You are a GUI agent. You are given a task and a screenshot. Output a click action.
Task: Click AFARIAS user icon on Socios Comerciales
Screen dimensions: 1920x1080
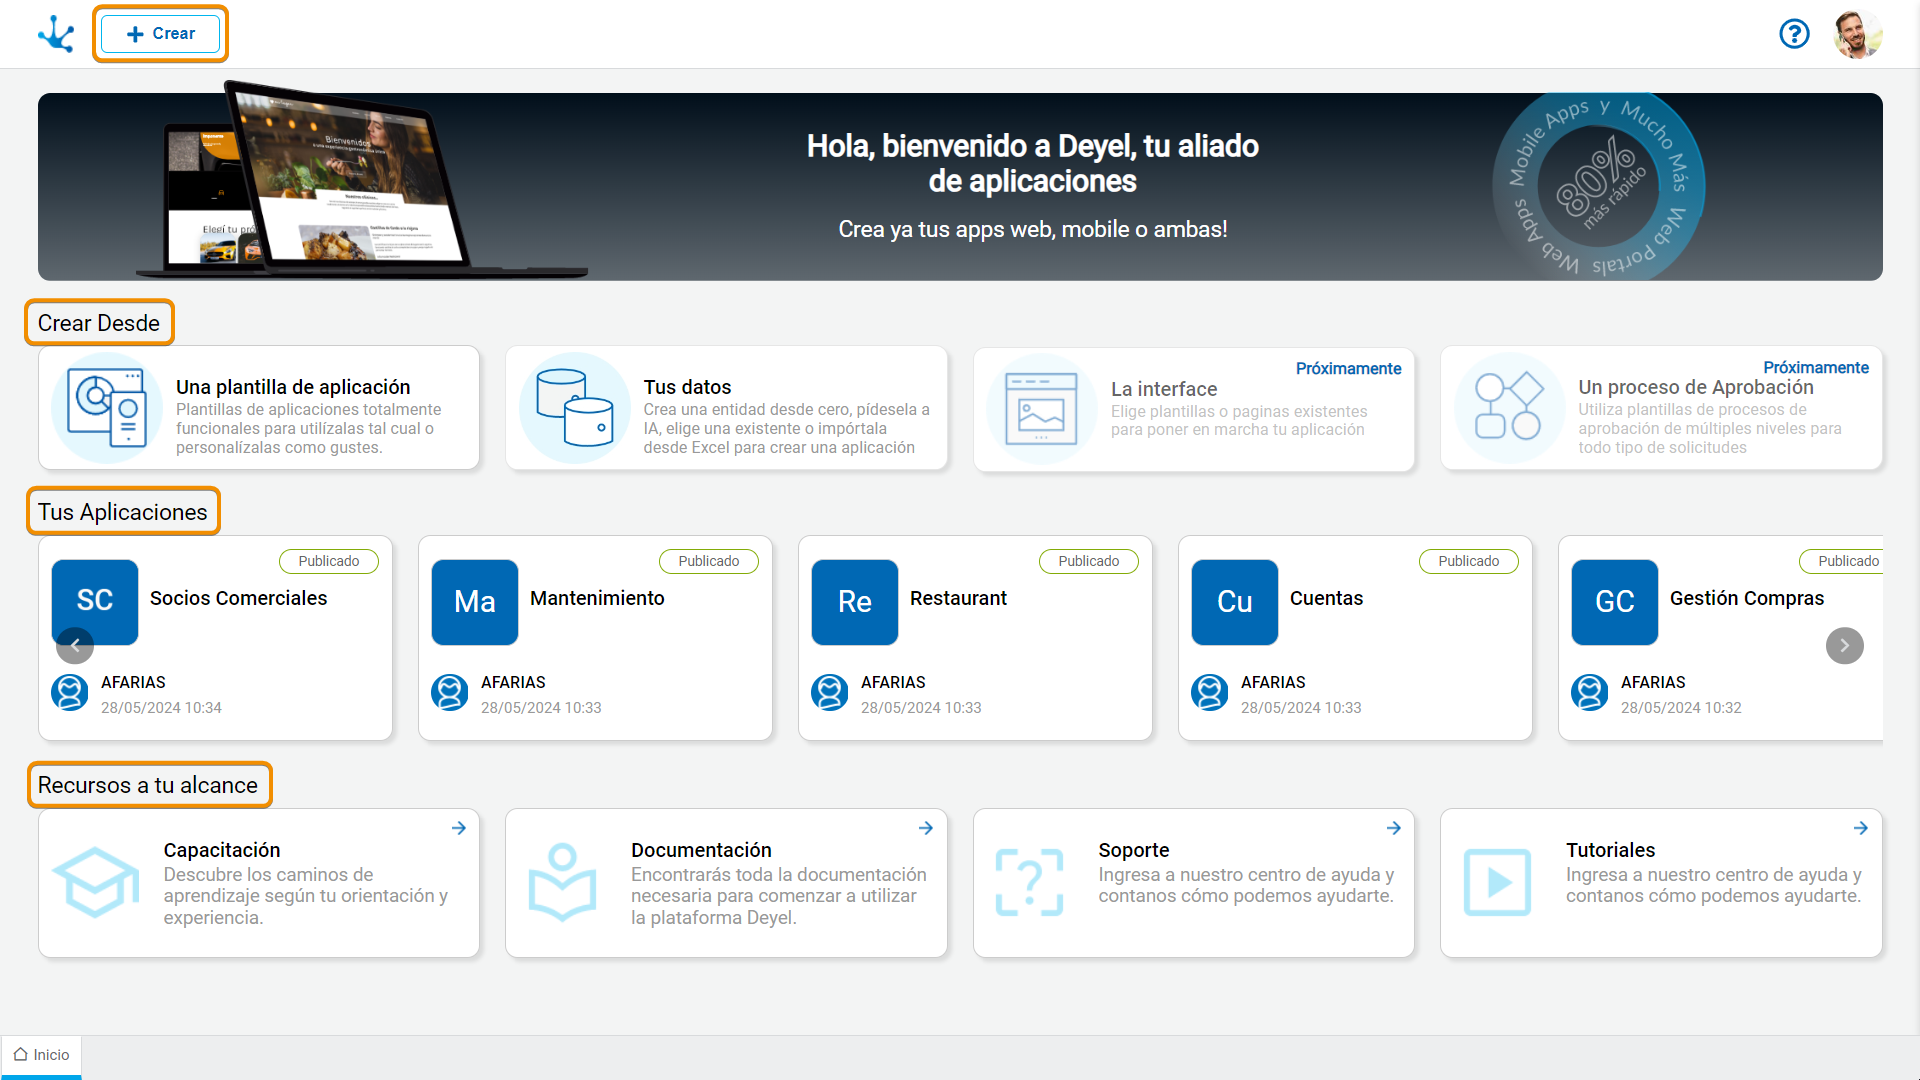pyautogui.click(x=70, y=692)
